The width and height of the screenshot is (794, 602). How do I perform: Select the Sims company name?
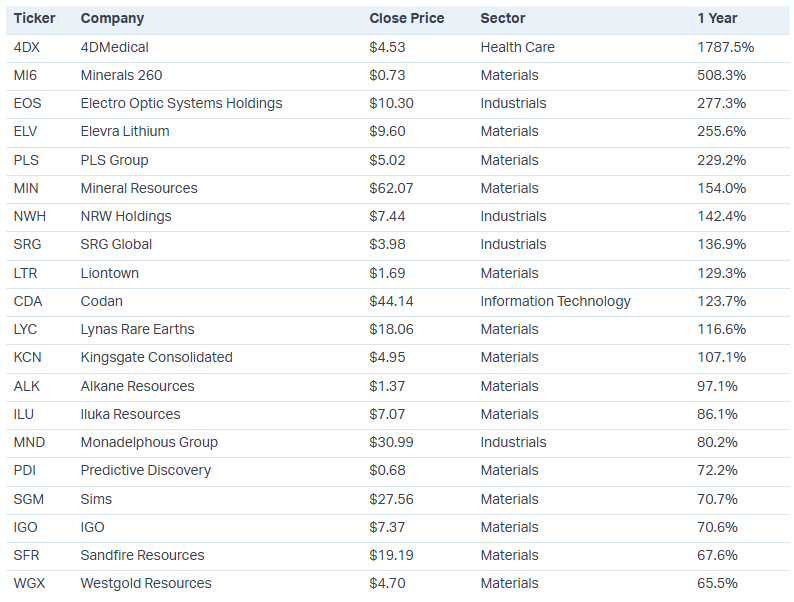pyautogui.click(x=96, y=499)
